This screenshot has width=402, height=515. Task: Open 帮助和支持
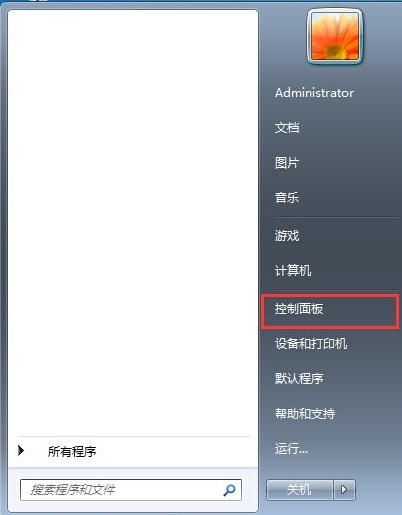(305, 414)
